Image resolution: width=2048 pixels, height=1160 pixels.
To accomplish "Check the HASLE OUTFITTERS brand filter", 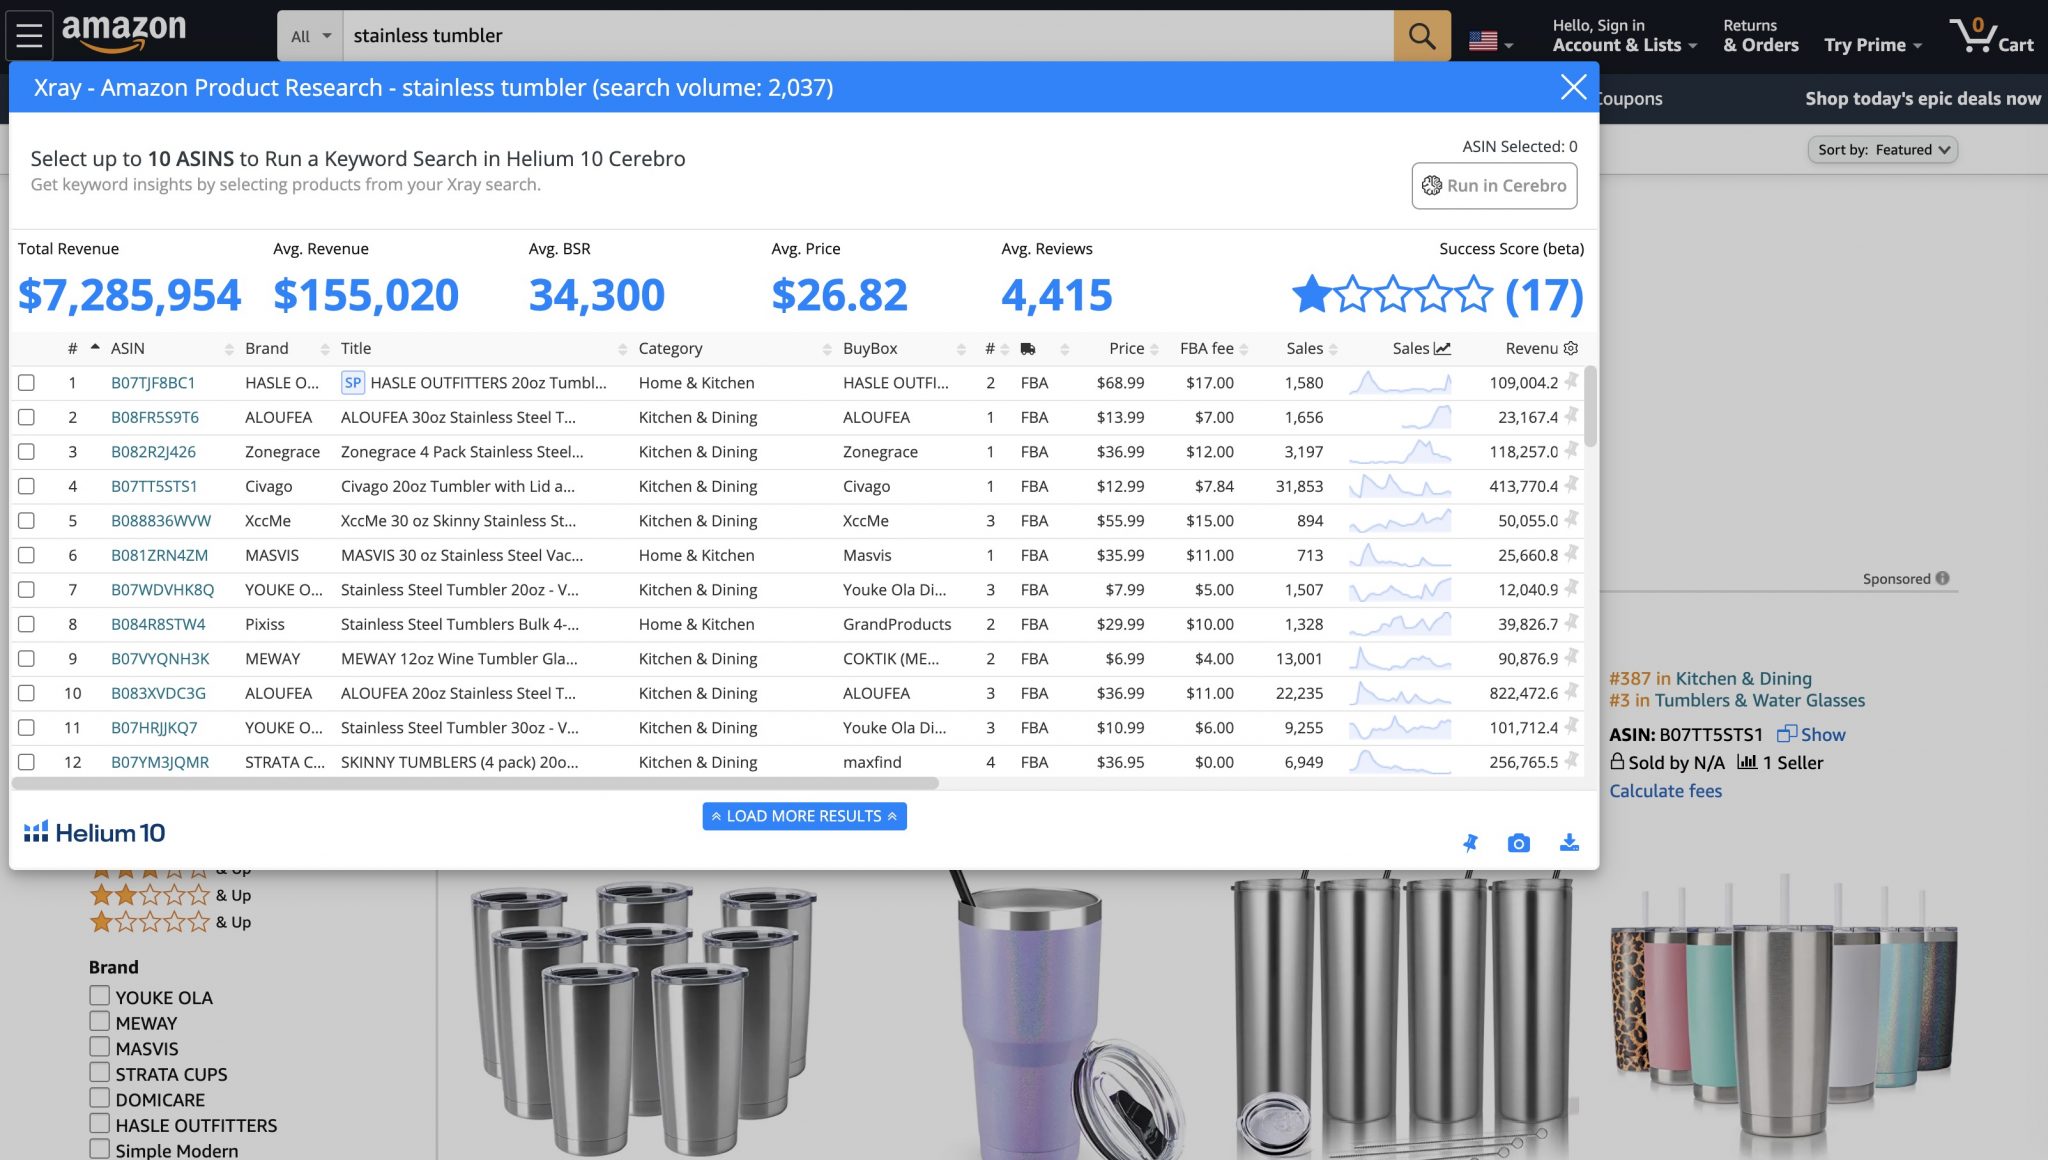I will (x=99, y=1123).
